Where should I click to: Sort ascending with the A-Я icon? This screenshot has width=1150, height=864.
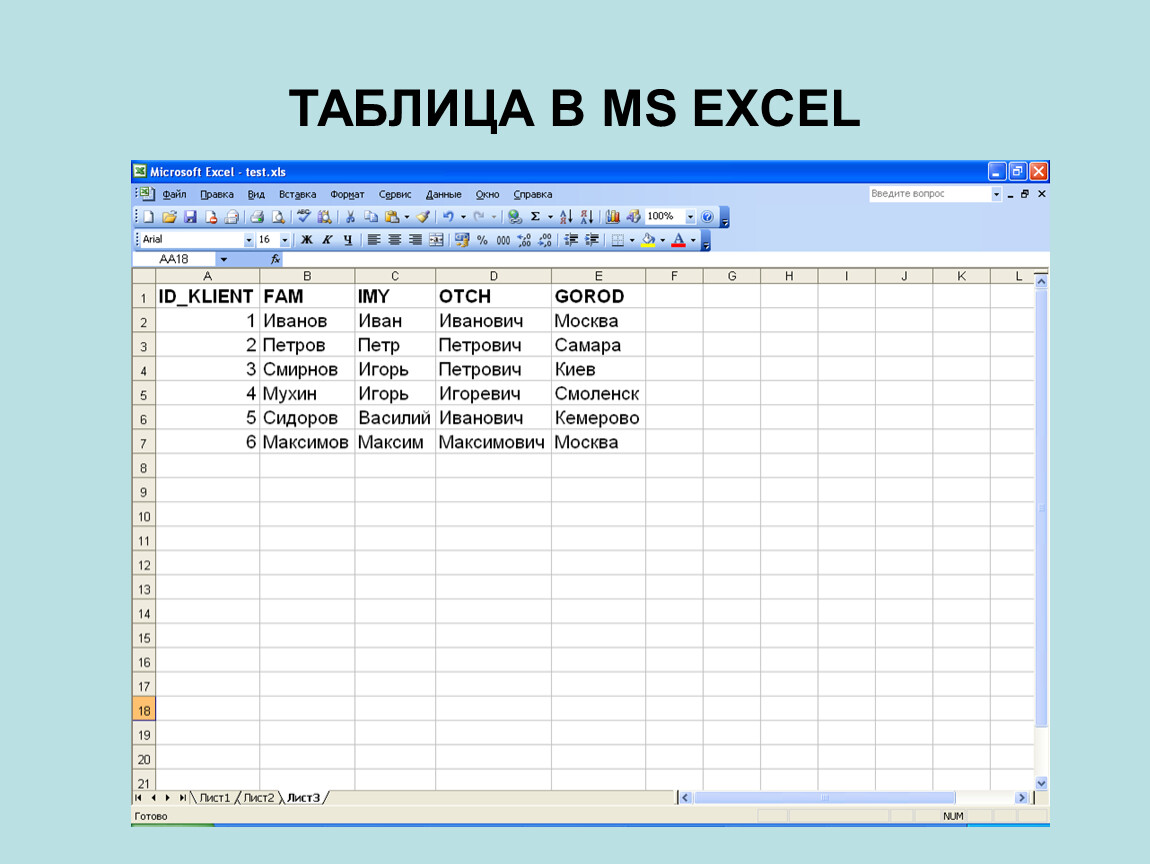pyautogui.click(x=566, y=217)
